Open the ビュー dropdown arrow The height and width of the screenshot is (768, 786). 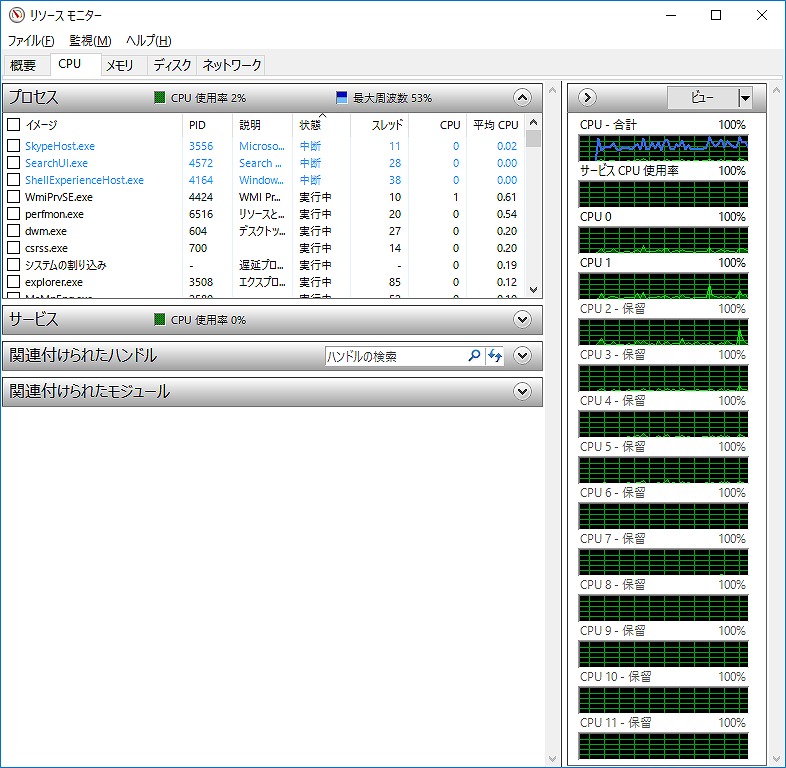[745, 98]
